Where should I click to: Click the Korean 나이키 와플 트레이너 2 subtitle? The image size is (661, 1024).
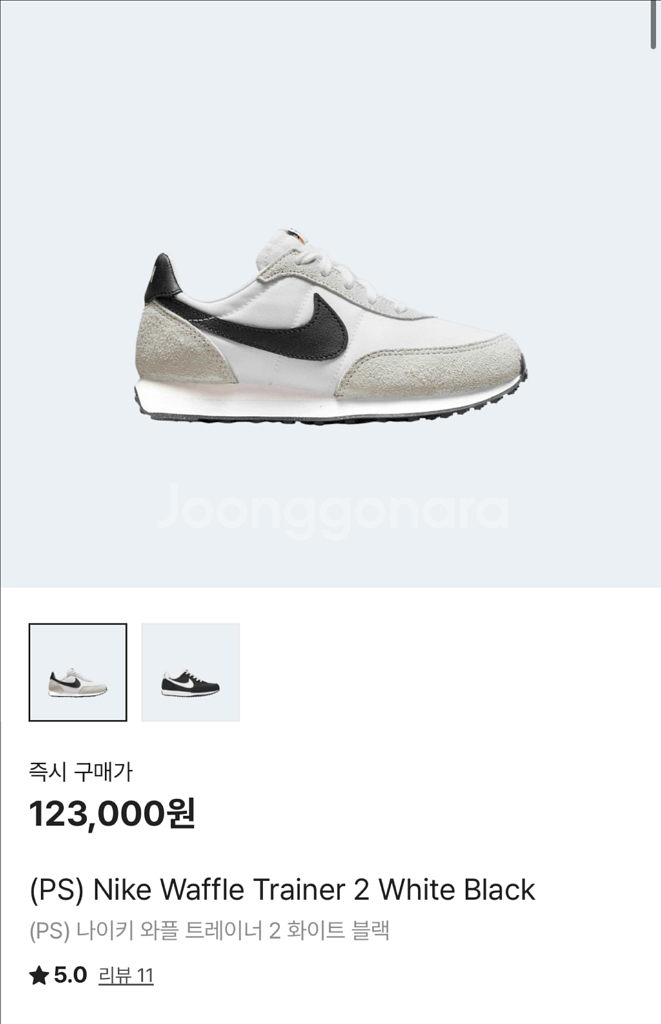(x=210, y=931)
